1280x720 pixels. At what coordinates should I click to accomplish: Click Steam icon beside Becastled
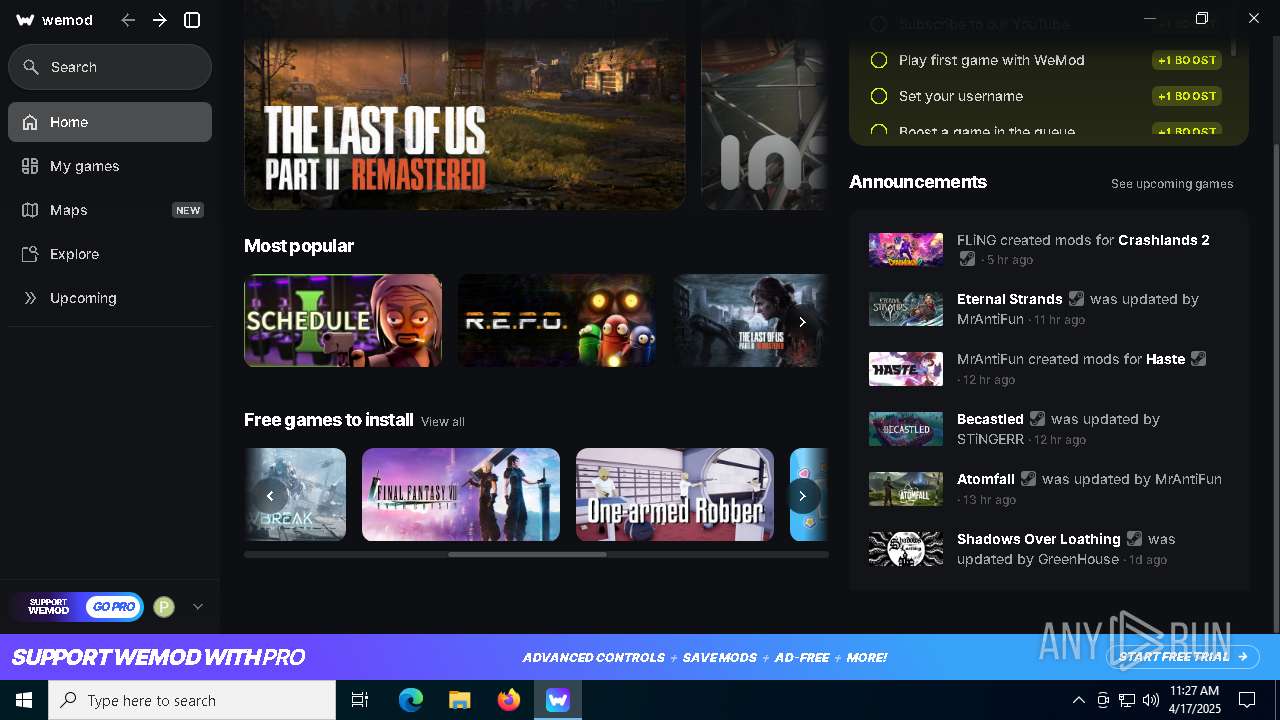pos(1037,419)
